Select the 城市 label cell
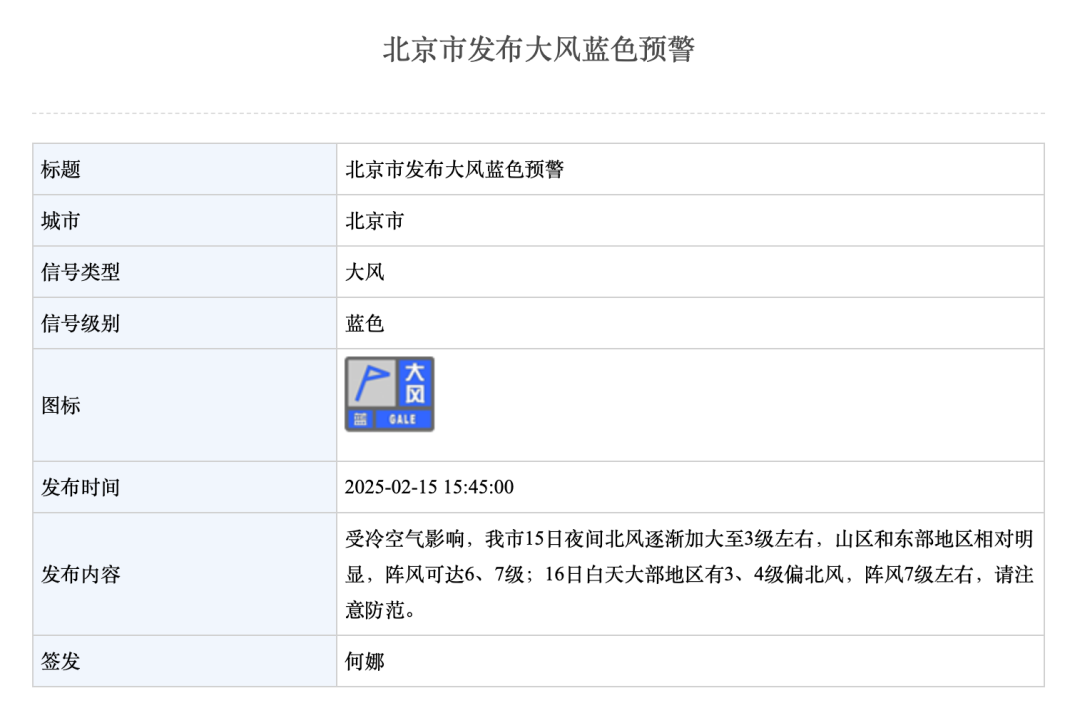1080x713 pixels. pos(61,221)
